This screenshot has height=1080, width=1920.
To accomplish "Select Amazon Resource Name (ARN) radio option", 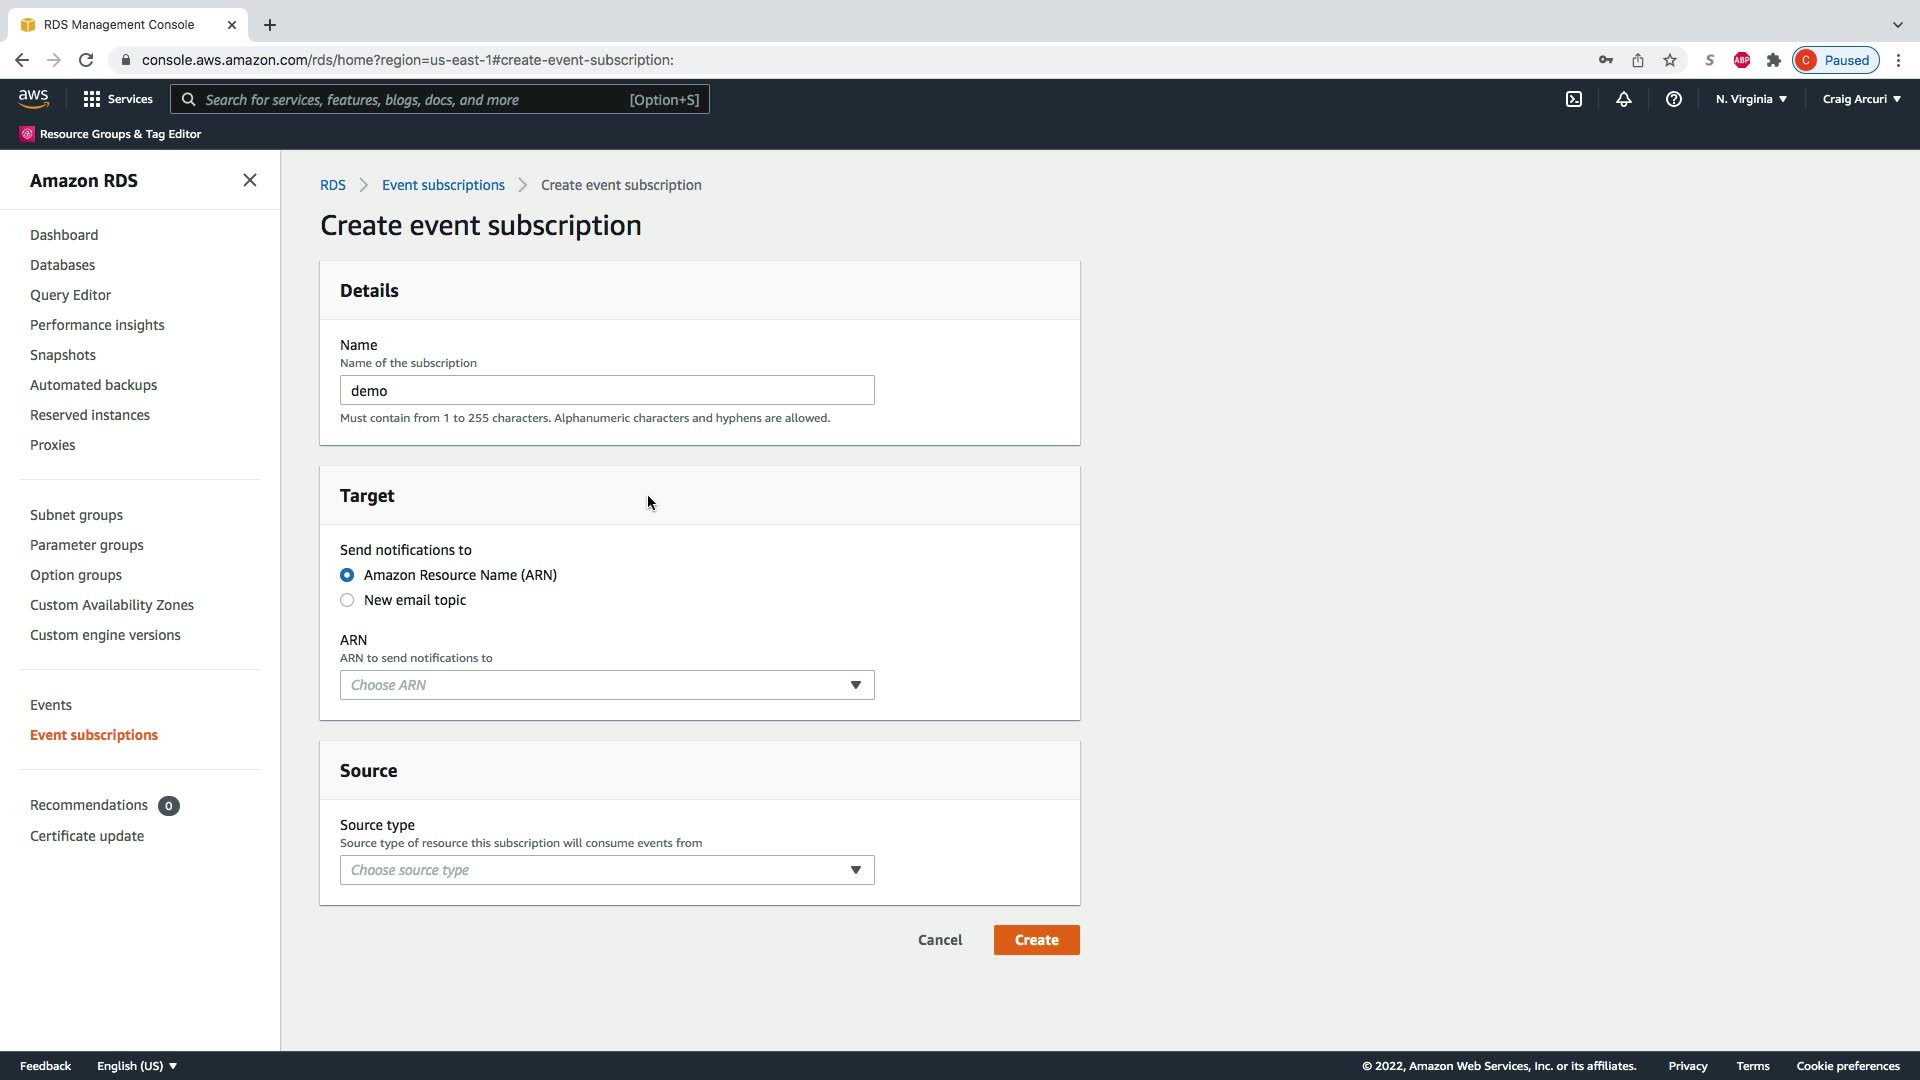I will pyautogui.click(x=347, y=575).
